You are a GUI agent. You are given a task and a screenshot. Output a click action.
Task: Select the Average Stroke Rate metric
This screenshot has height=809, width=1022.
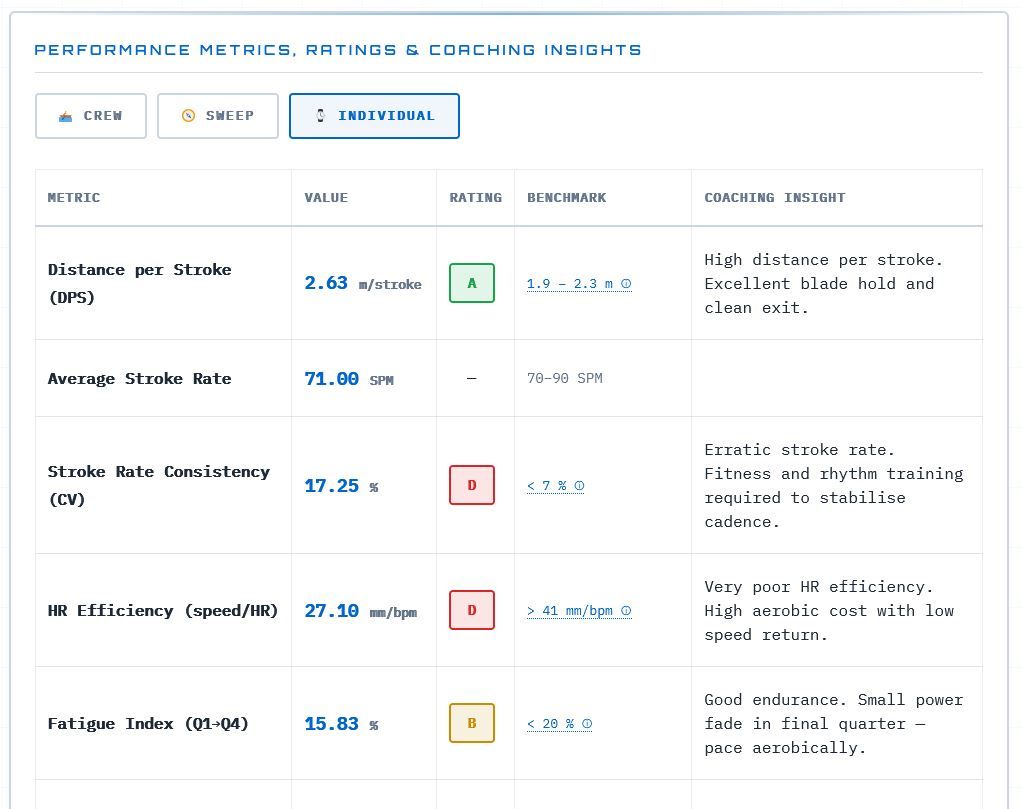[x=139, y=379]
